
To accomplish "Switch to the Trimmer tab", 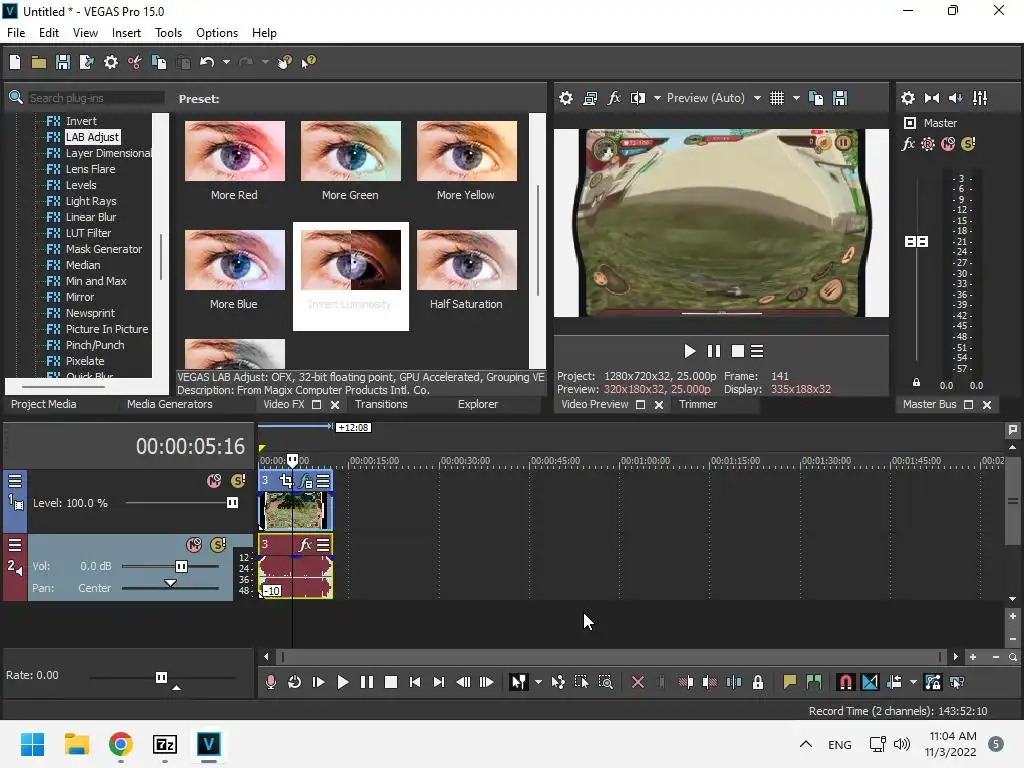I will (x=698, y=404).
